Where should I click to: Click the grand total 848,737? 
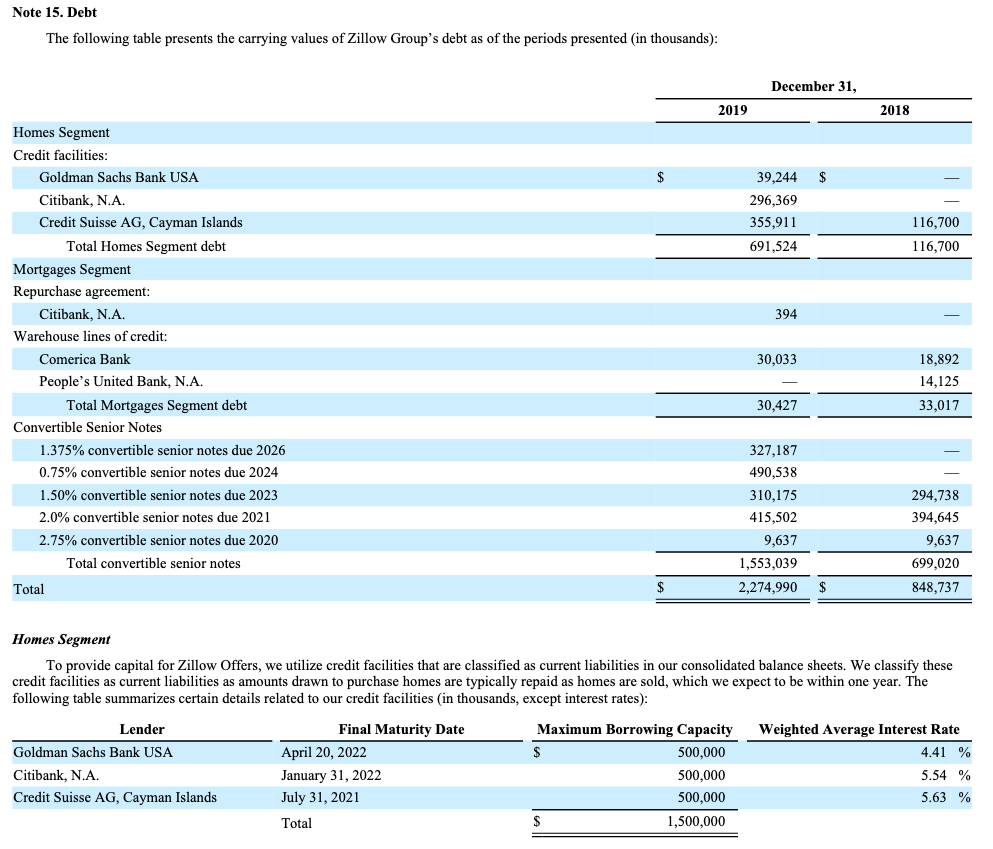[935, 588]
